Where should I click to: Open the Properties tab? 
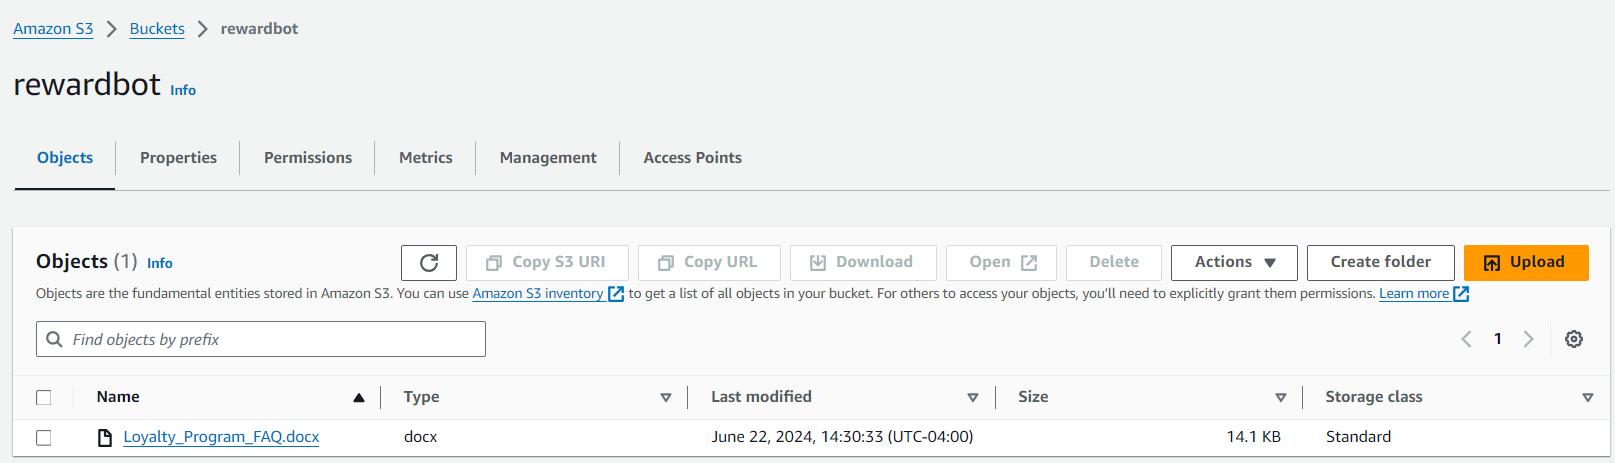[178, 158]
